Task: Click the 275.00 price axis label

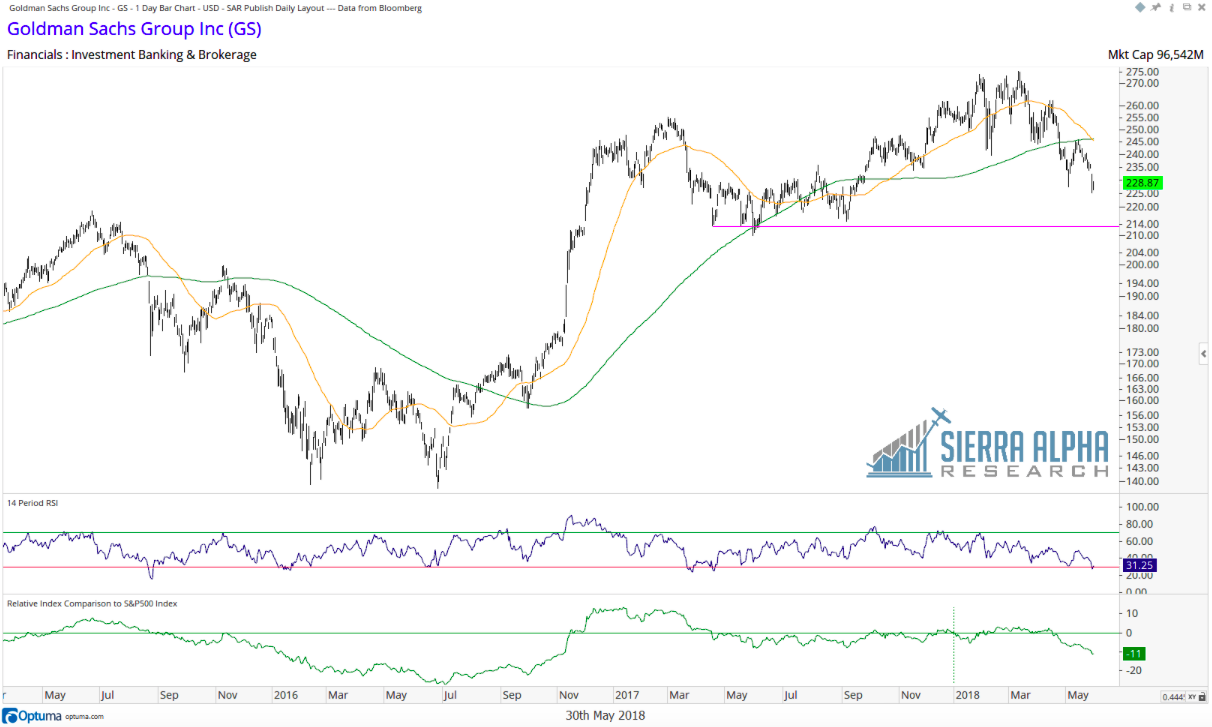Action: (1143, 73)
